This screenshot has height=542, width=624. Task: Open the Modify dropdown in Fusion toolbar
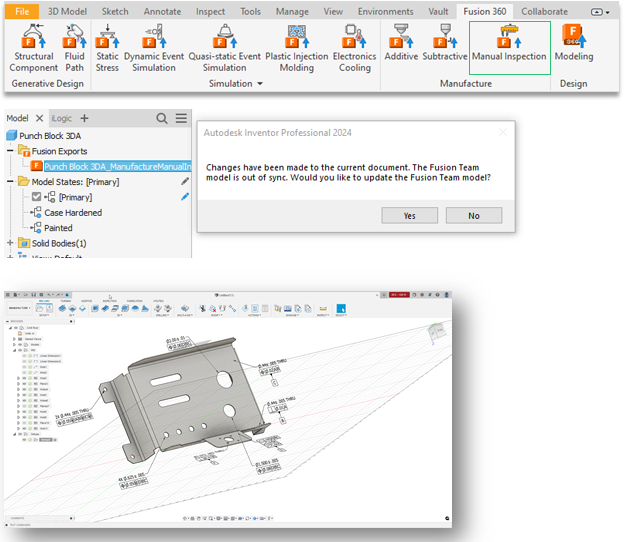216,315
